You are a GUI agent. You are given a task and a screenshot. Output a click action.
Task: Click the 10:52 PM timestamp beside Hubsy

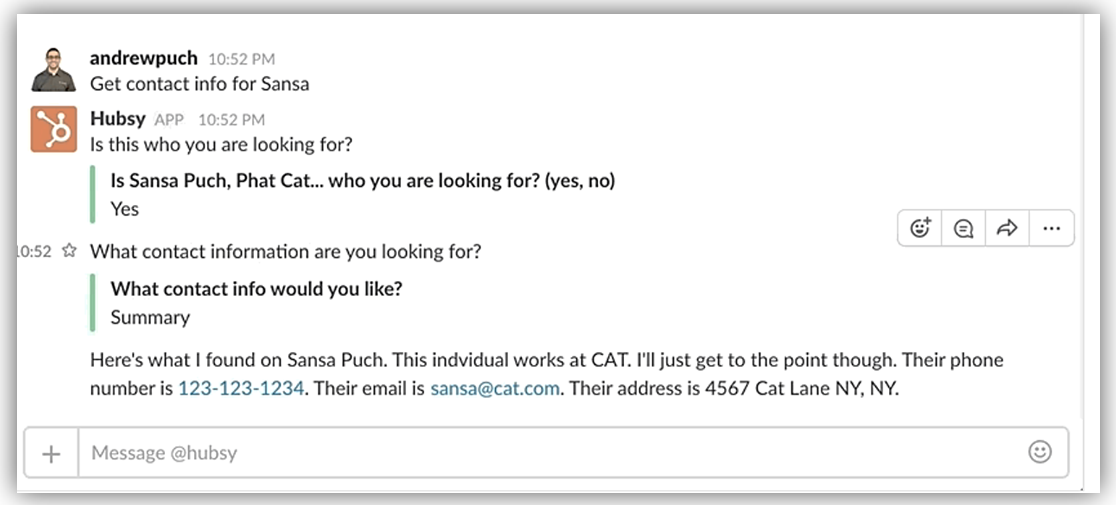coord(231,120)
